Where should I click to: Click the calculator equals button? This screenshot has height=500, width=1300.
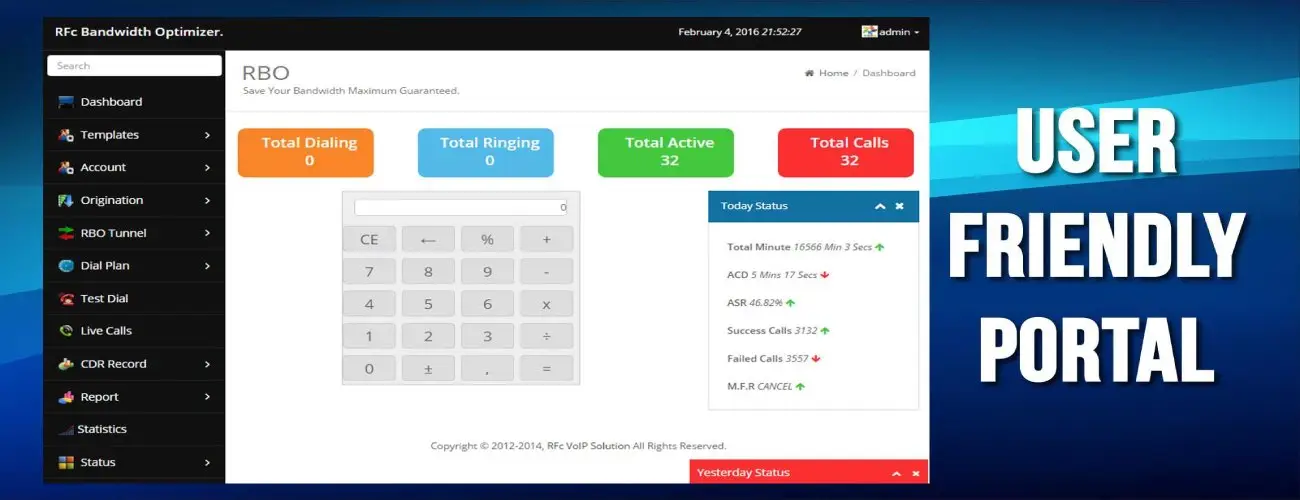point(547,368)
